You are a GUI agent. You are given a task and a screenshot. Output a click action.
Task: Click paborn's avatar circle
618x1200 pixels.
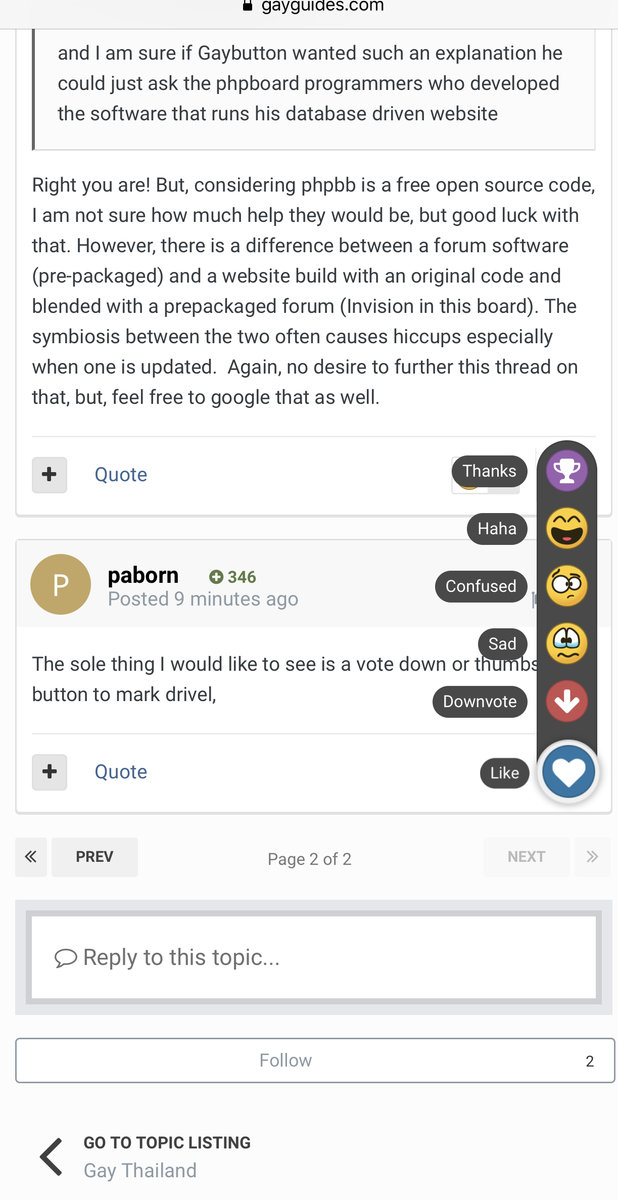(x=60, y=585)
